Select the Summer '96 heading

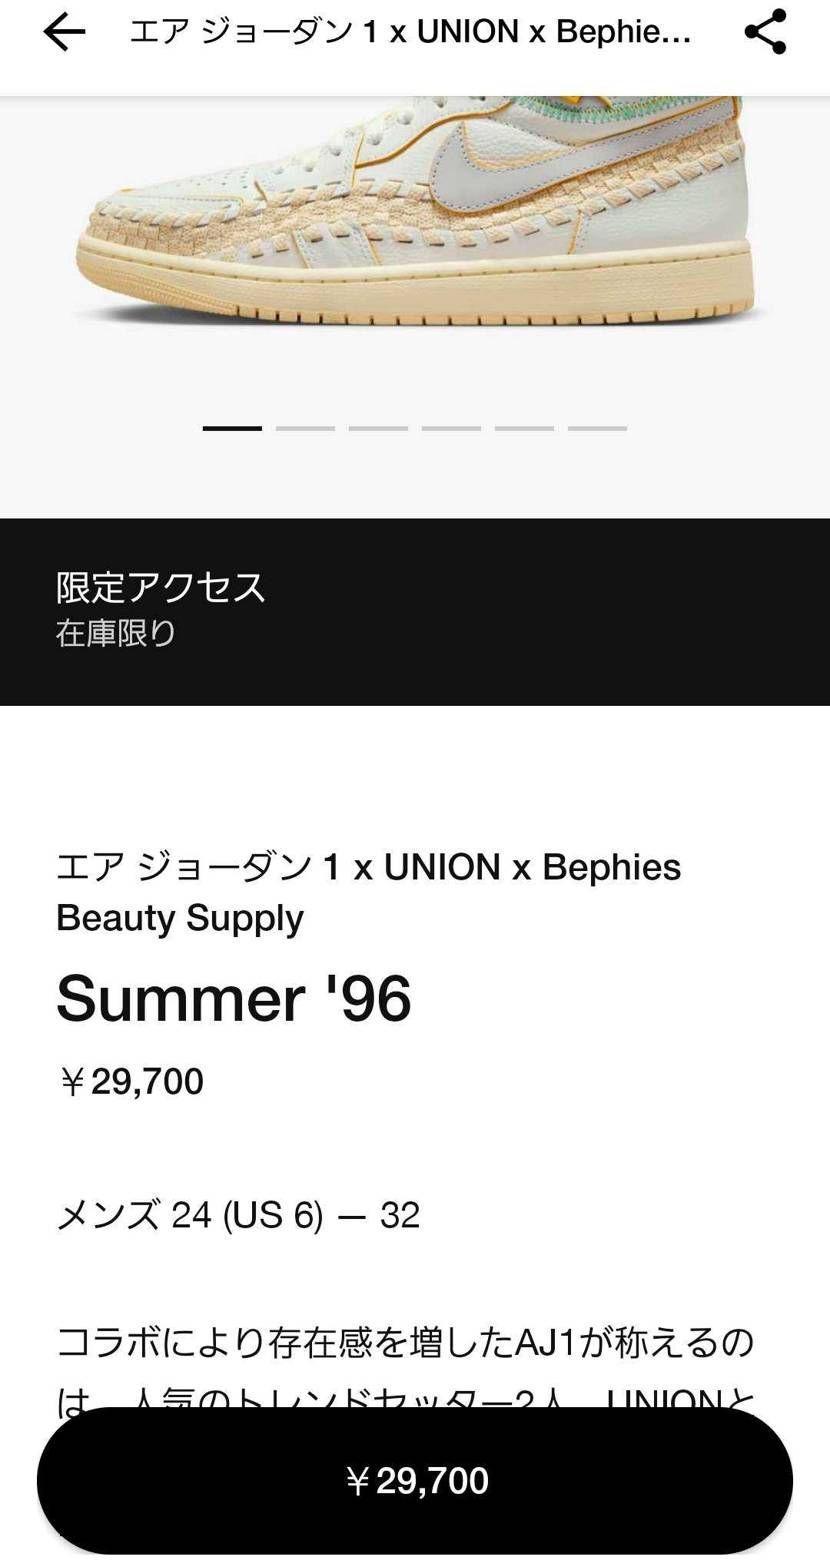point(234,996)
